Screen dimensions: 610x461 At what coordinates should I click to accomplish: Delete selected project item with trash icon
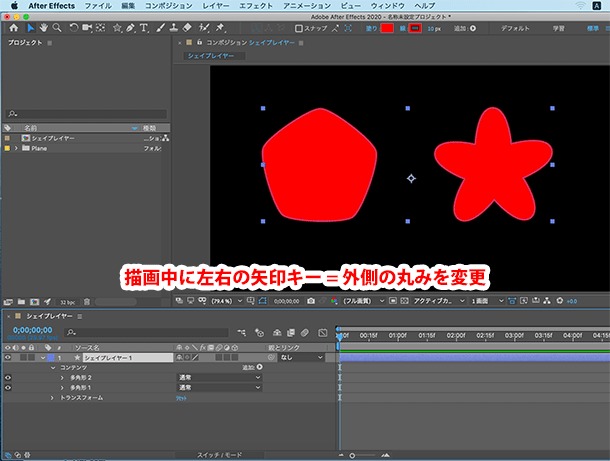(87, 302)
